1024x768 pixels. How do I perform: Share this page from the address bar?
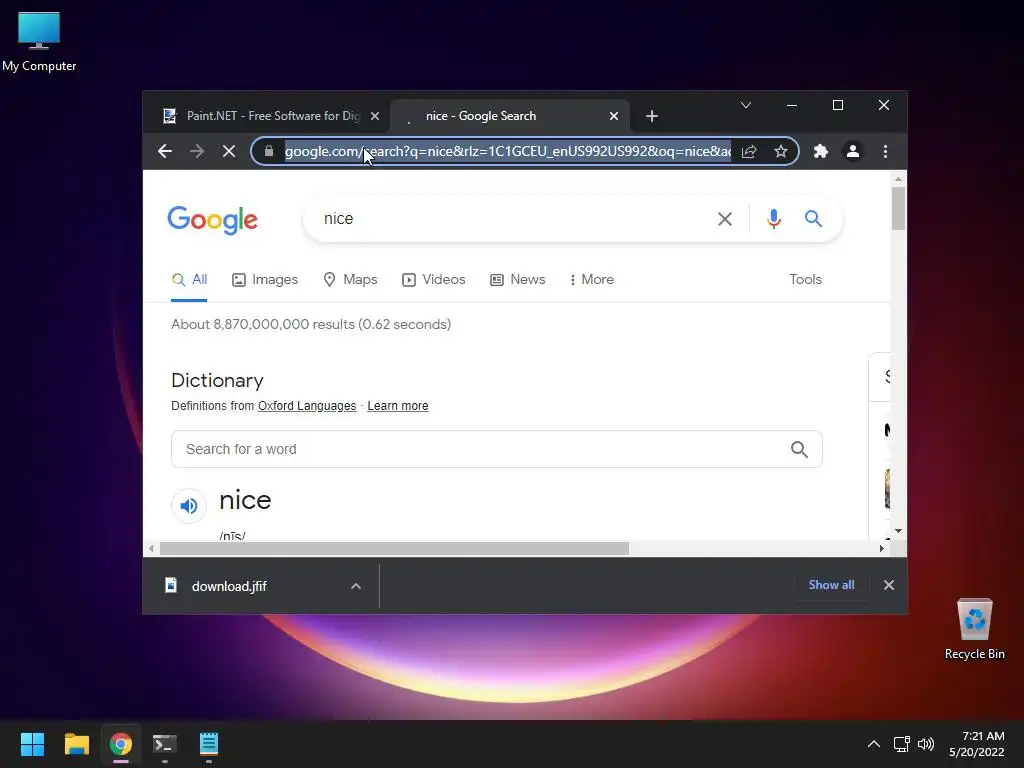pyautogui.click(x=749, y=152)
